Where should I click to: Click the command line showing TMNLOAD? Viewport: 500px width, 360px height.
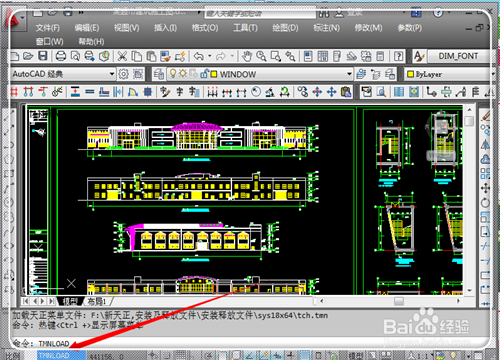click(250, 343)
